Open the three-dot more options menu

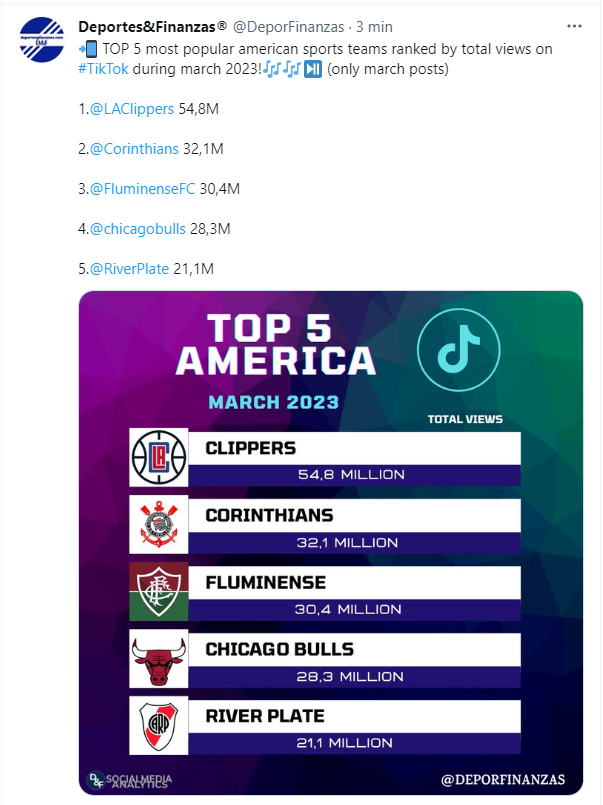click(x=574, y=26)
